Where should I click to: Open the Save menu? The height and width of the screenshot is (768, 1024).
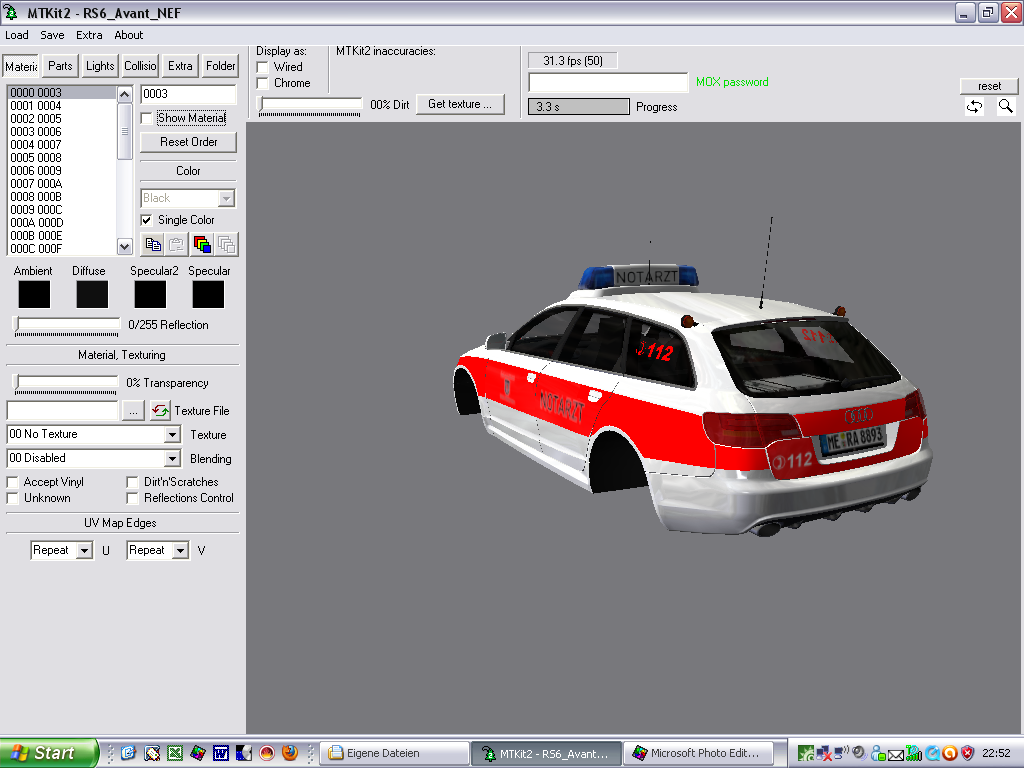click(52, 35)
